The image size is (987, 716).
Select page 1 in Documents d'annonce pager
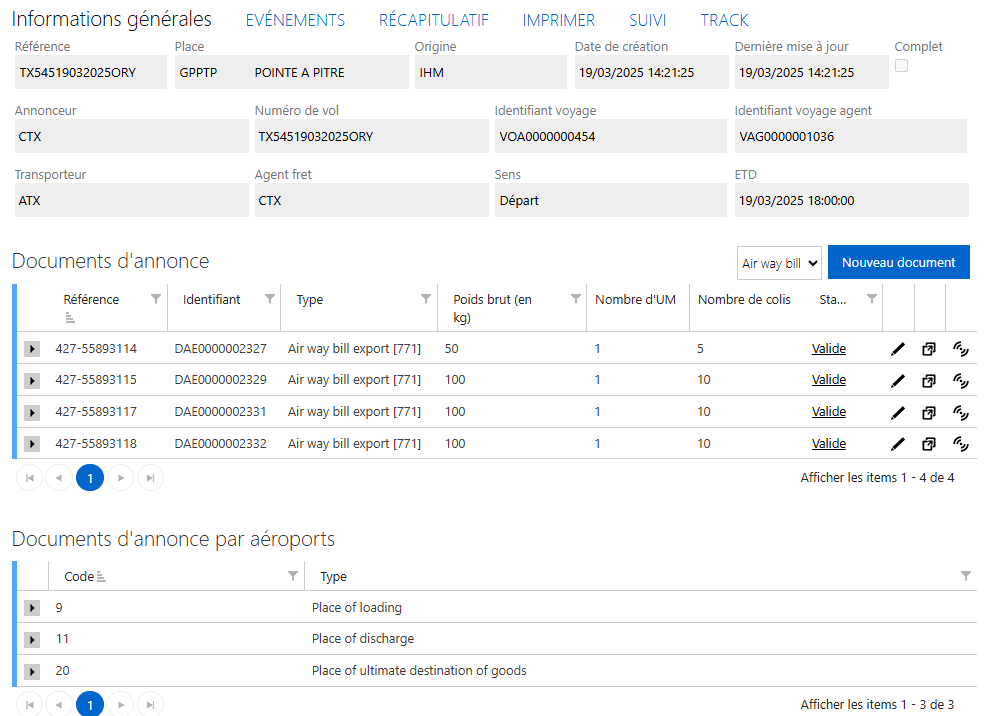click(90, 479)
